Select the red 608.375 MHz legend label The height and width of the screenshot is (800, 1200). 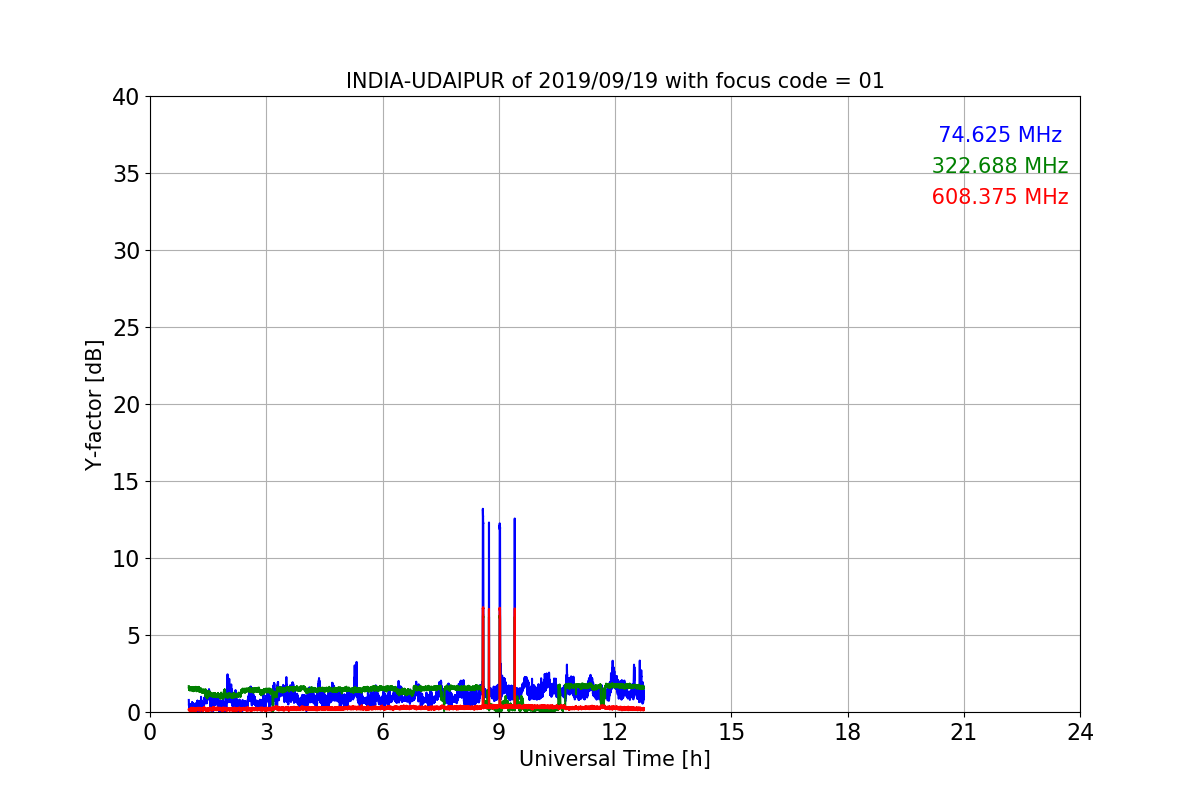pyautogui.click(x=1000, y=197)
